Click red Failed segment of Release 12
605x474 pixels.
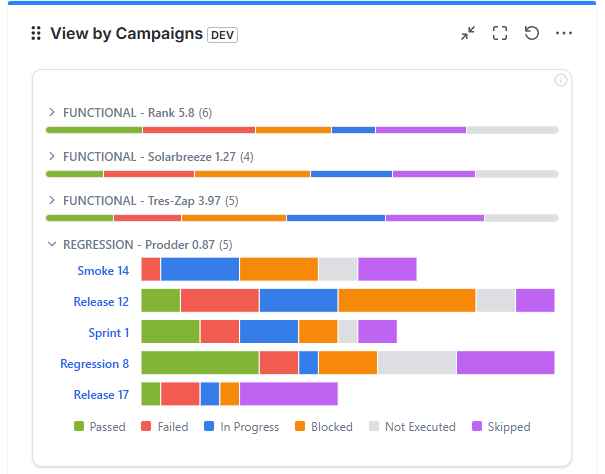(x=220, y=300)
